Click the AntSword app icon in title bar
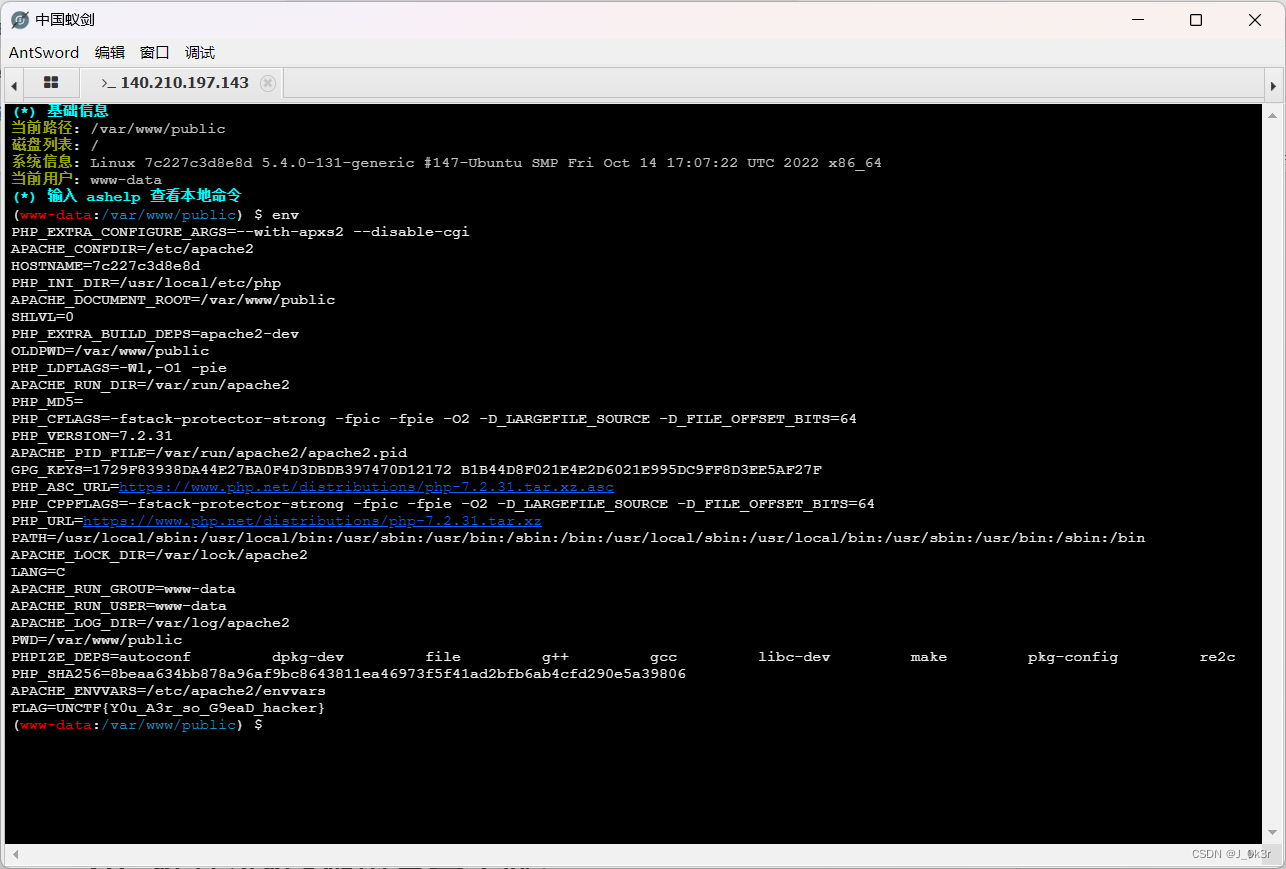Viewport: 1286px width, 869px height. pyautogui.click(x=20, y=20)
